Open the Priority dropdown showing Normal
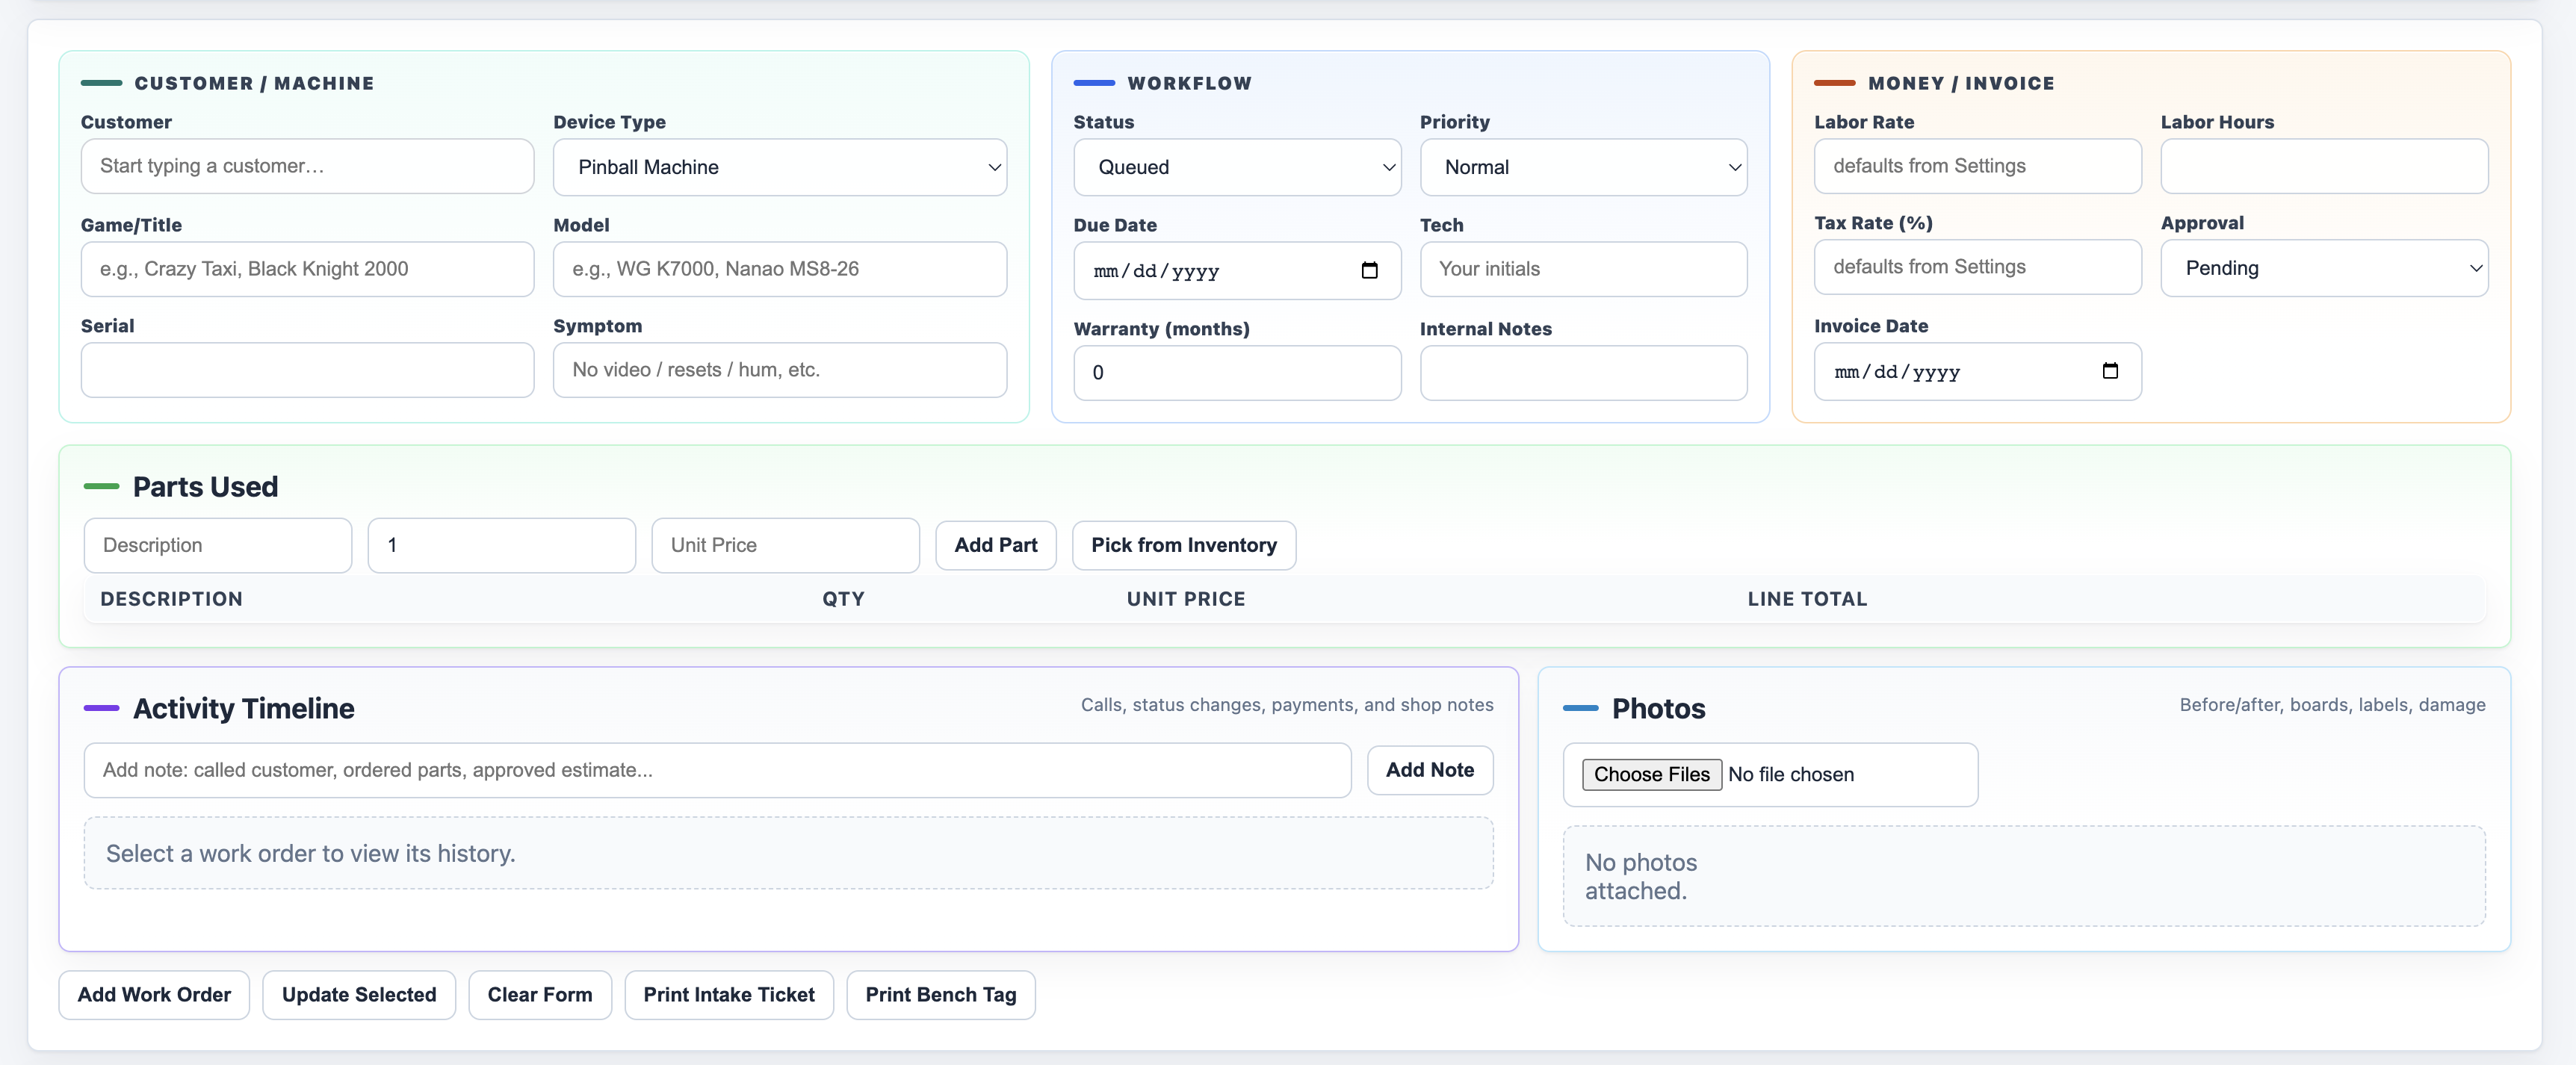Viewport: 2576px width, 1065px height. pyautogui.click(x=1583, y=167)
